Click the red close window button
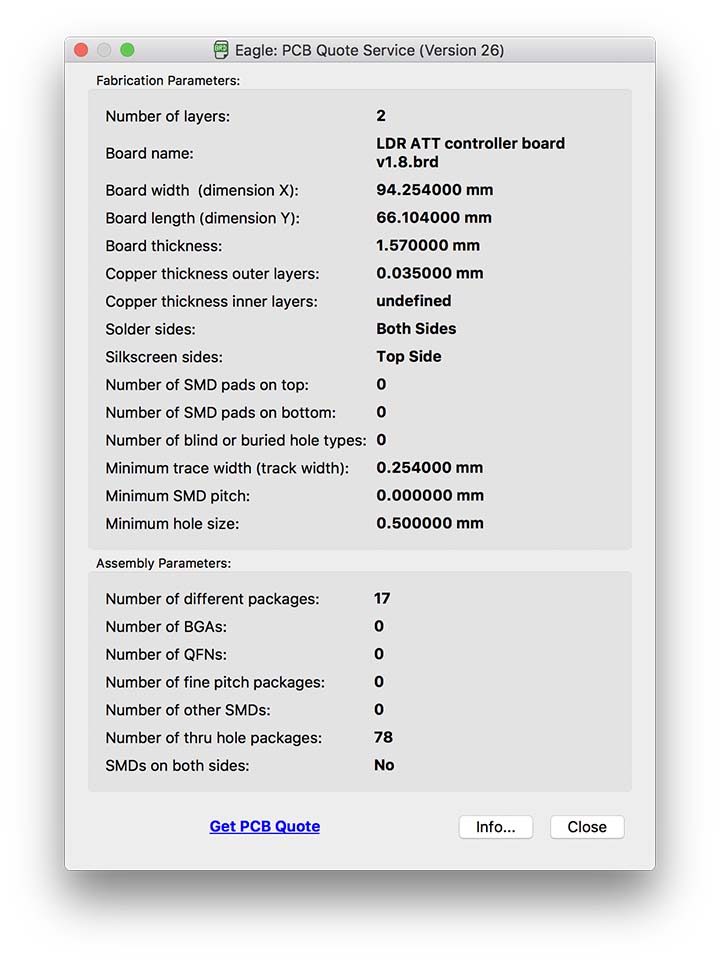 81,50
